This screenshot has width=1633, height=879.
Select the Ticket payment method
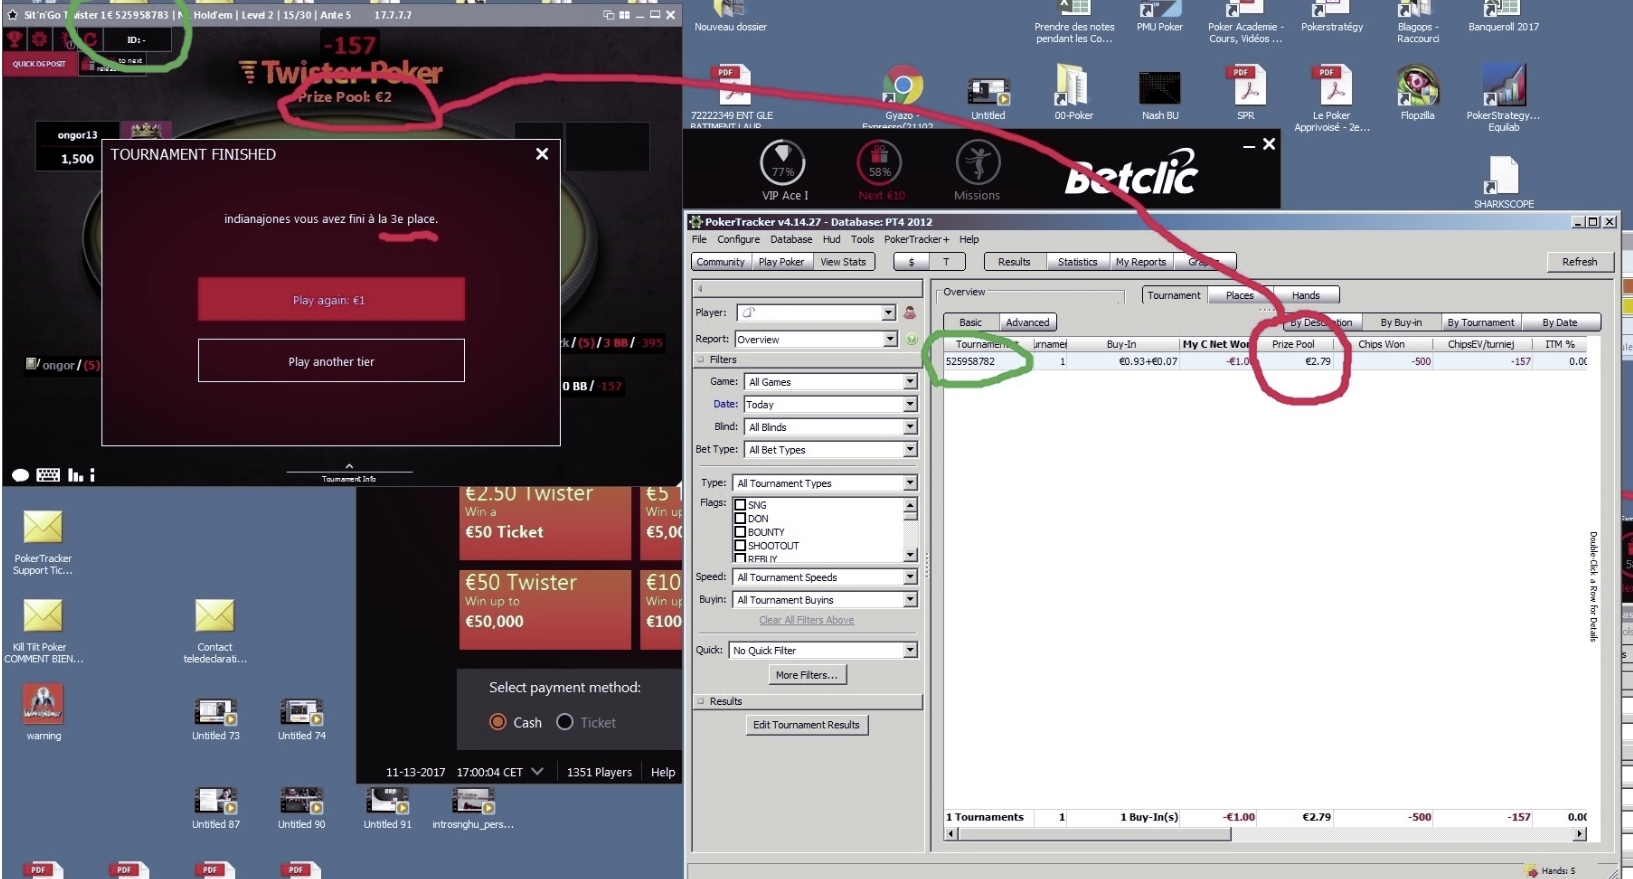coord(565,722)
